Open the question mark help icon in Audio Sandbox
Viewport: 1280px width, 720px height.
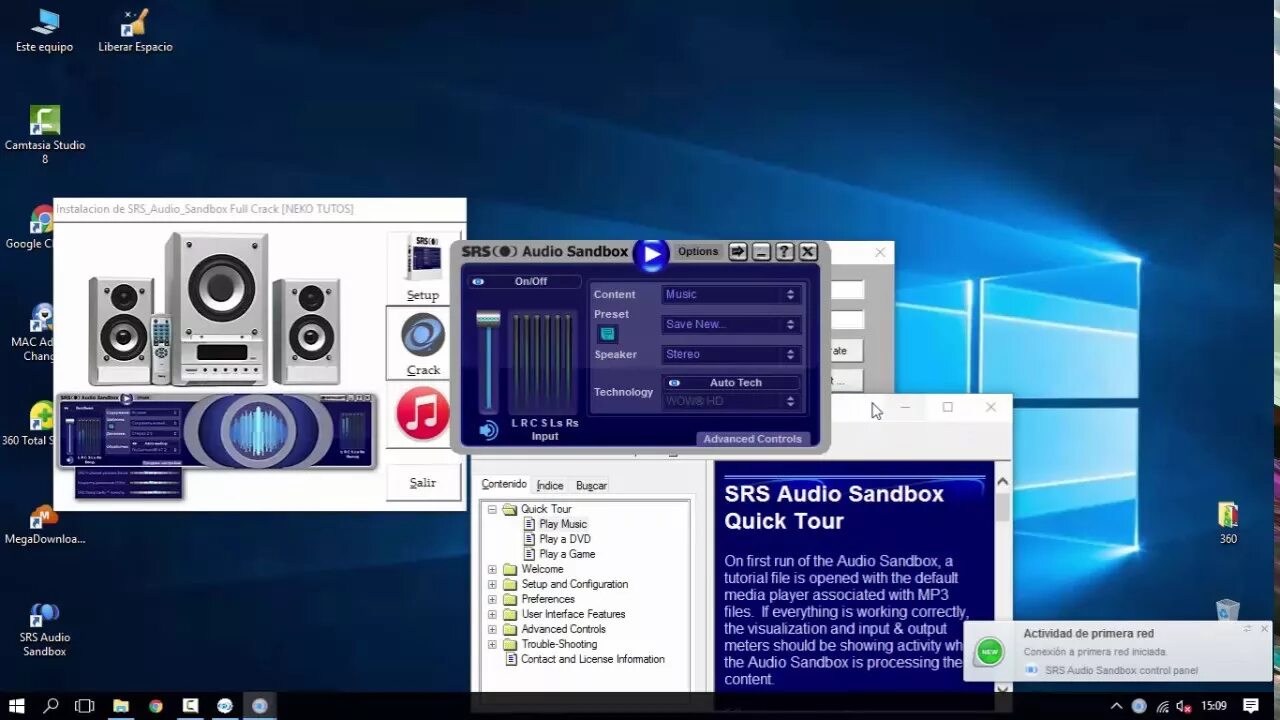click(785, 252)
